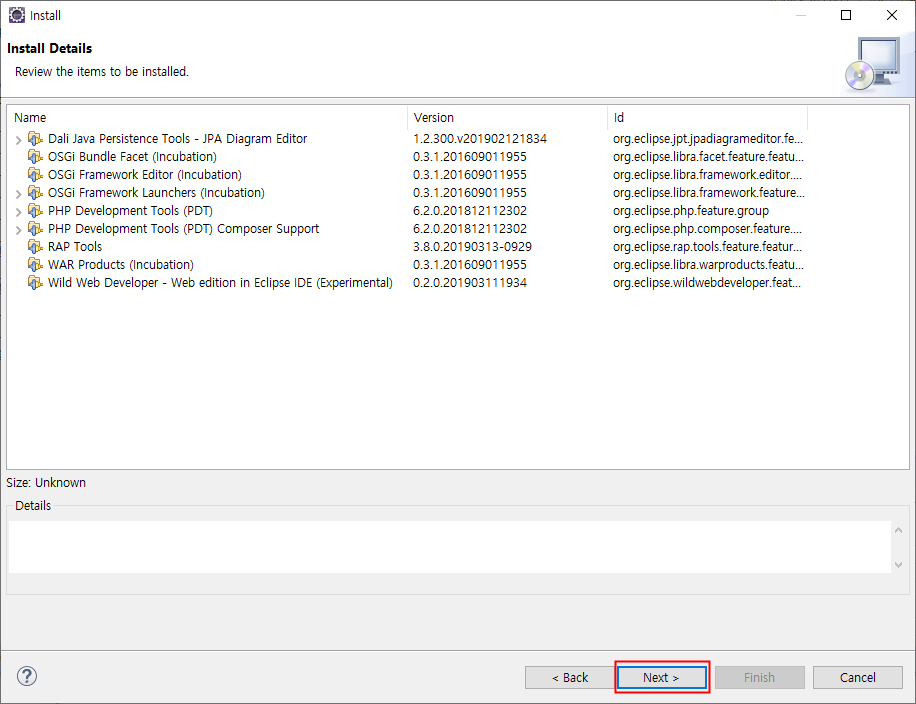Select 'OSGi Bundle Facet (Incubation)' row
The height and width of the screenshot is (704, 916).
(x=132, y=157)
